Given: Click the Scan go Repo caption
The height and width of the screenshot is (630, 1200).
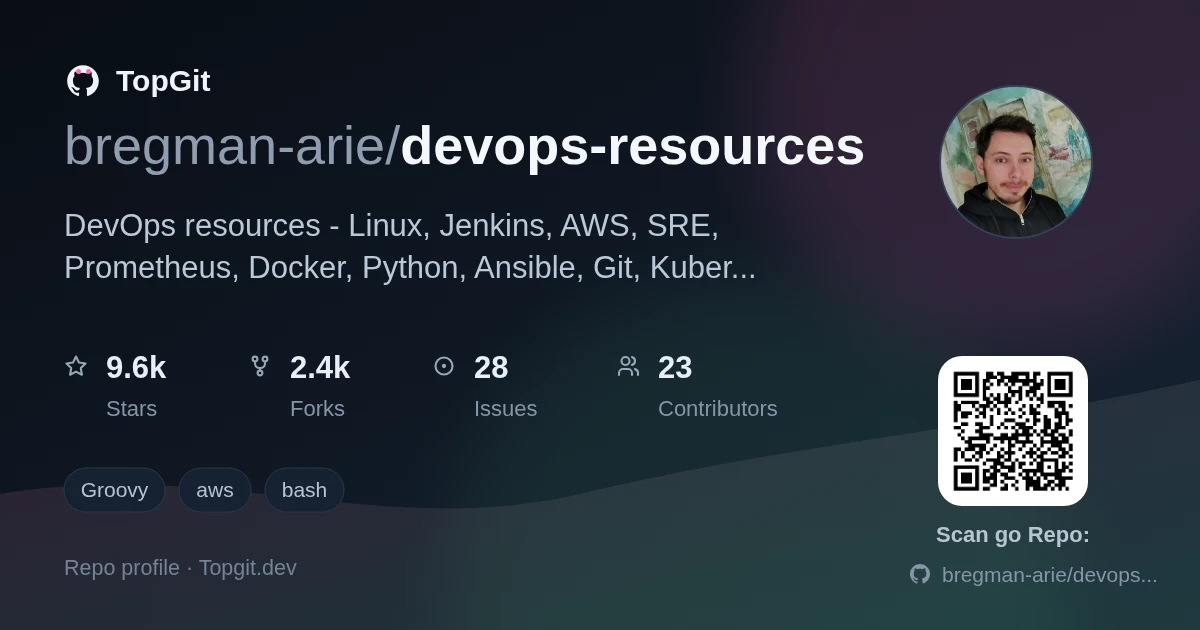Looking at the screenshot, I should pos(1013,535).
